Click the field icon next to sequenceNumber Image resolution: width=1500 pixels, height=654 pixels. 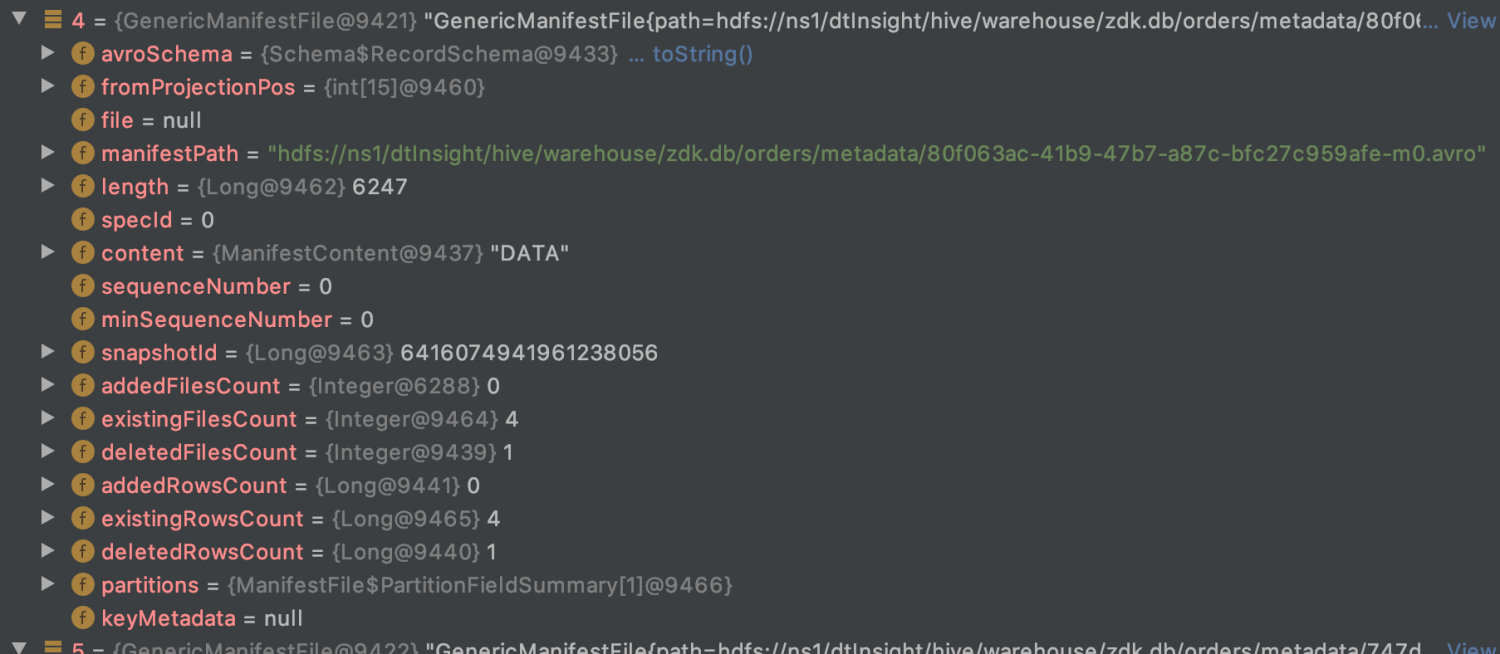[x=83, y=286]
